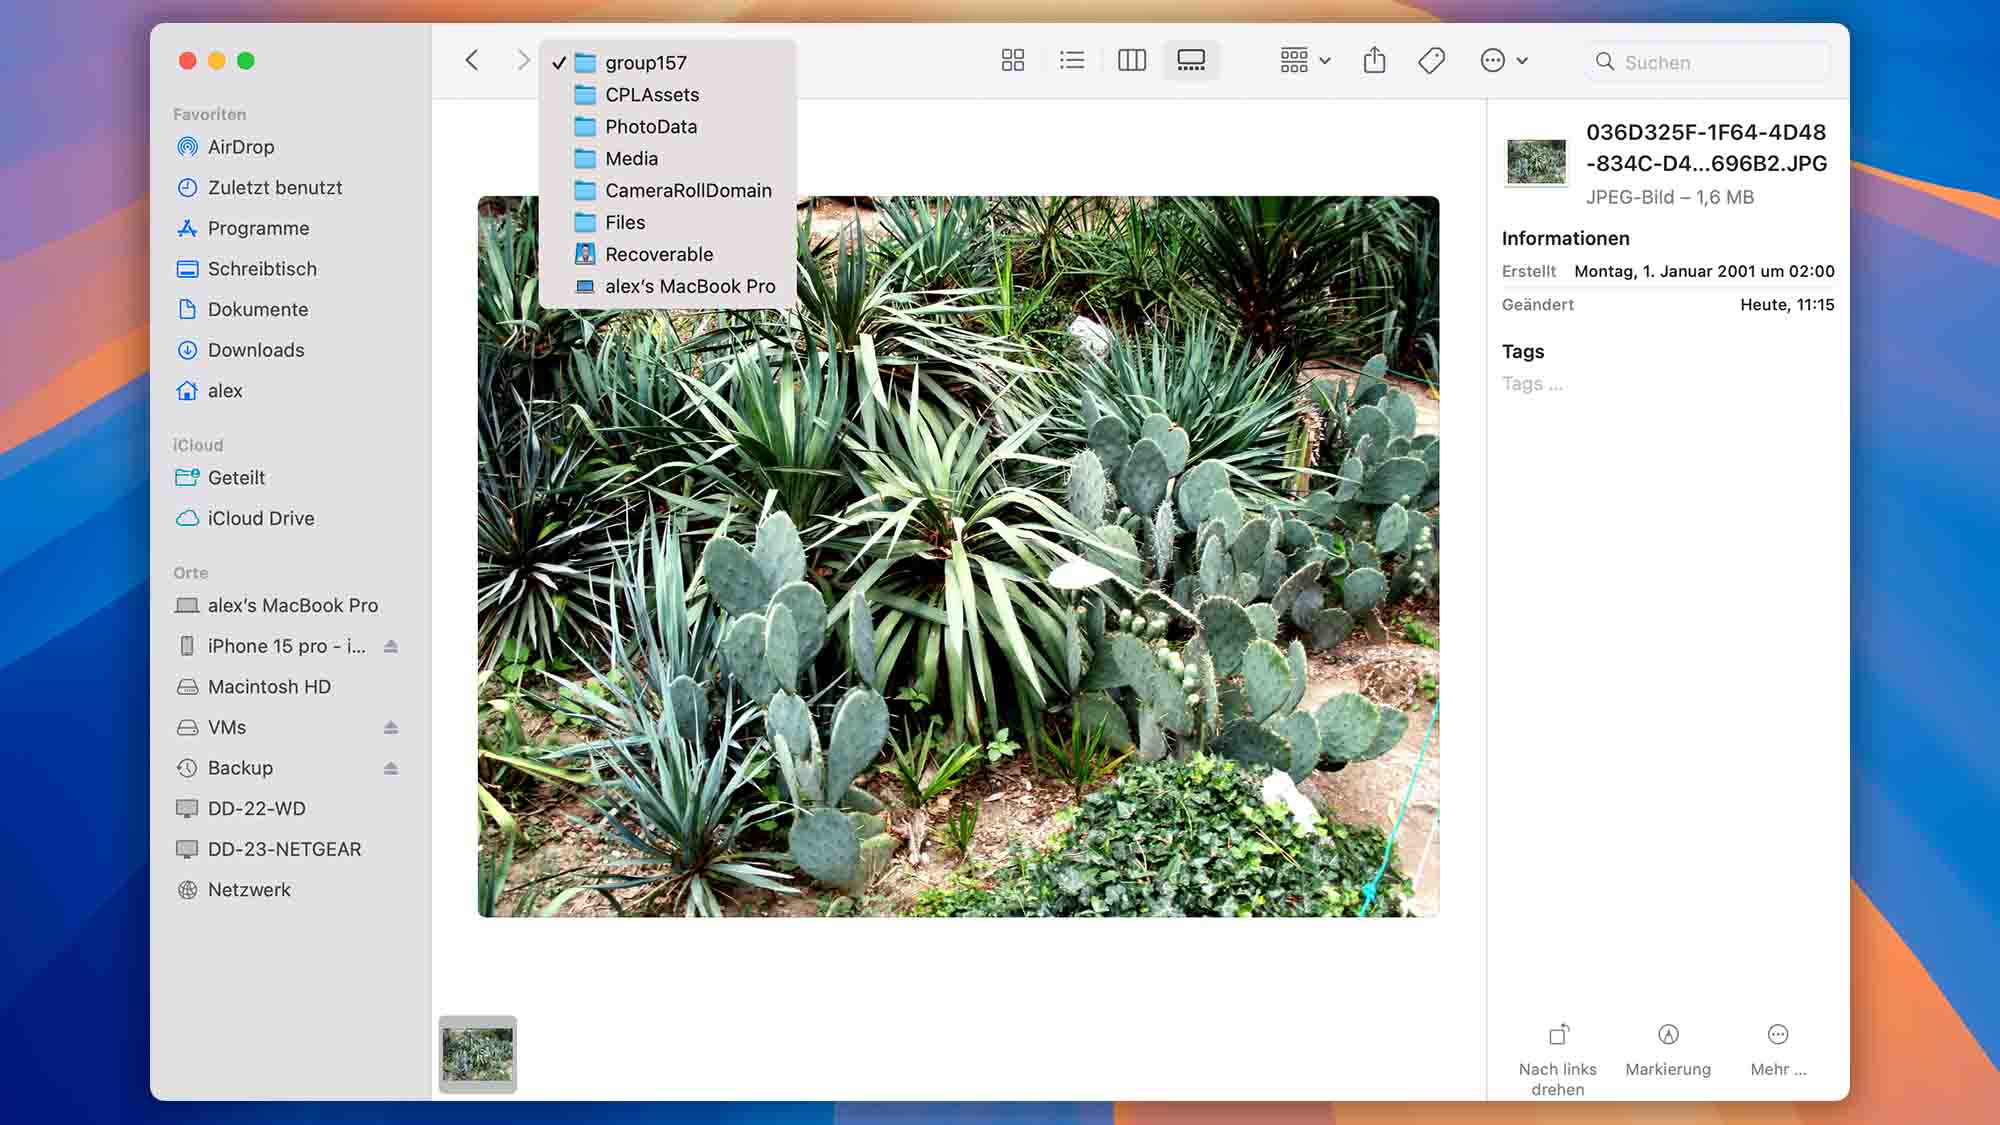Click the Suchen search field
The width and height of the screenshot is (2000, 1125).
[1707, 62]
